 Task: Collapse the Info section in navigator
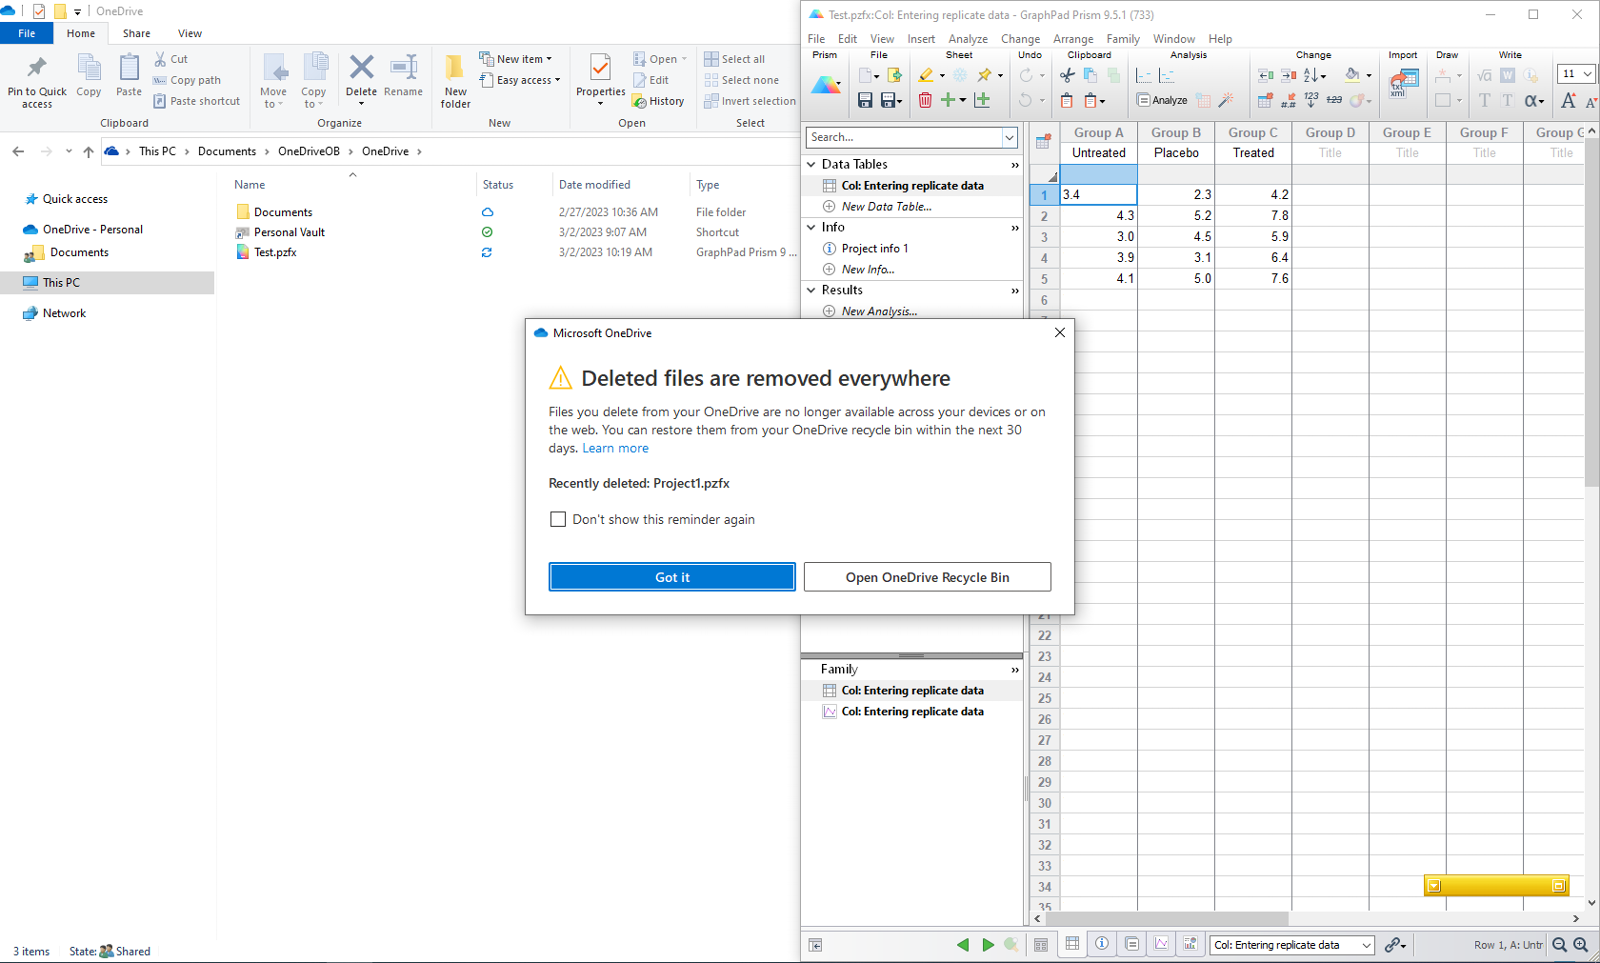pyautogui.click(x=811, y=227)
